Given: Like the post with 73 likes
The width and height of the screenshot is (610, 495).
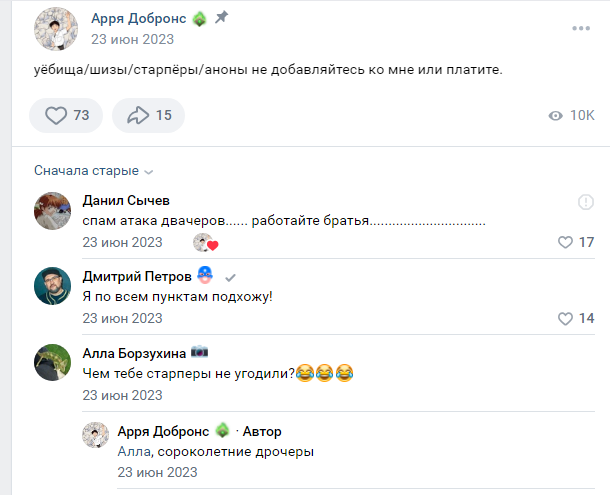Looking at the screenshot, I should pos(66,115).
